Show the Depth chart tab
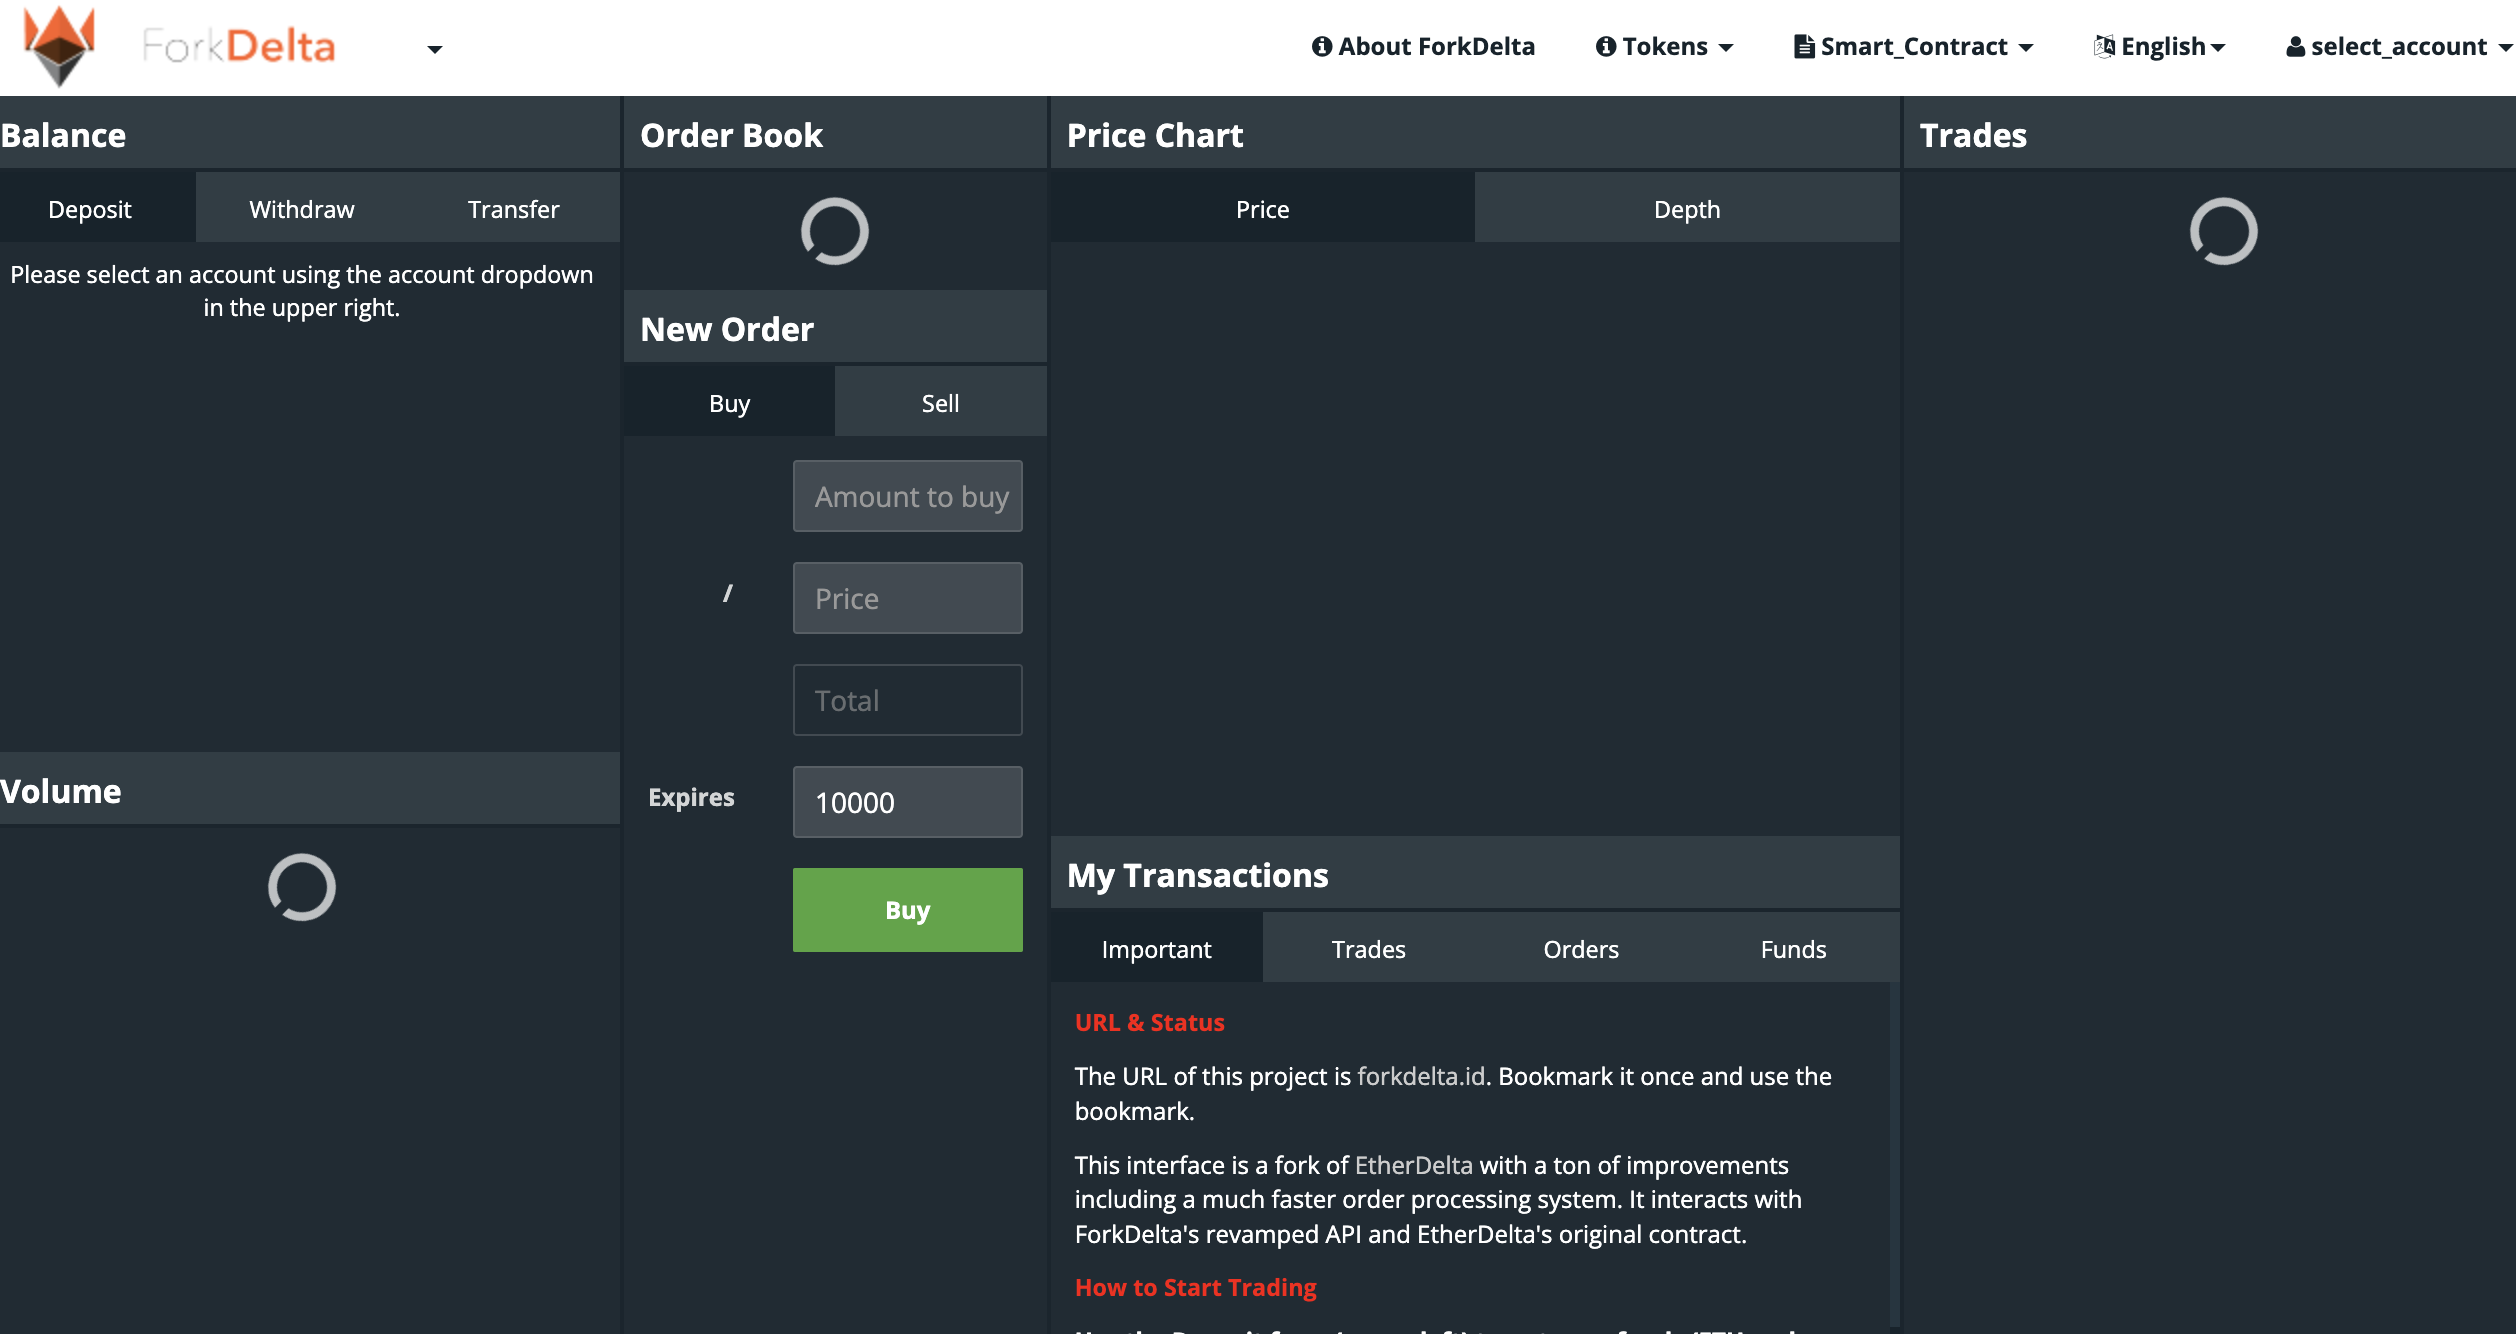The height and width of the screenshot is (1334, 2516). 1687,209
